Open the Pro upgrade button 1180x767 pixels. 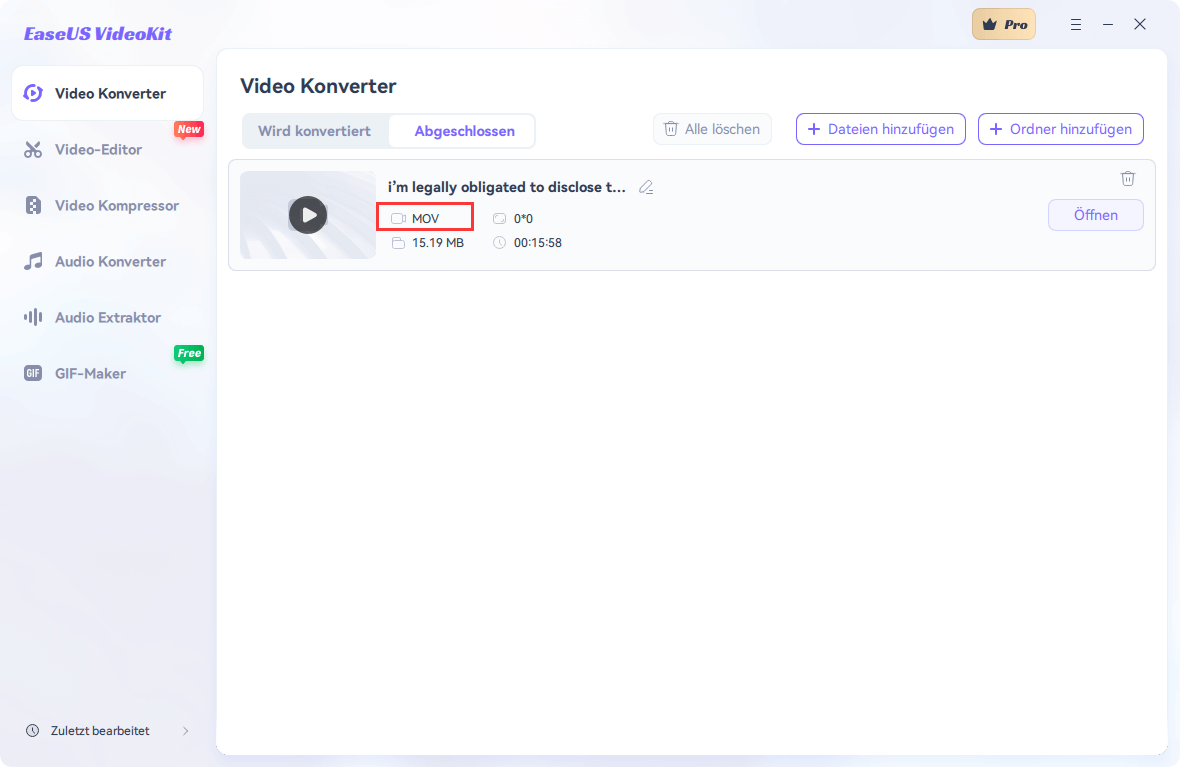[1004, 24]
